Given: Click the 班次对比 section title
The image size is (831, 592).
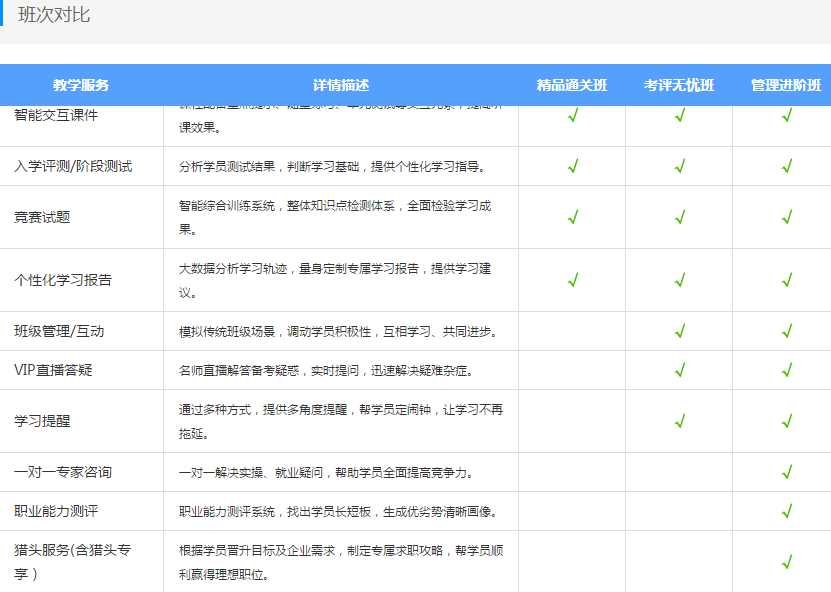Looking at the screenshot, I should 51,16.
